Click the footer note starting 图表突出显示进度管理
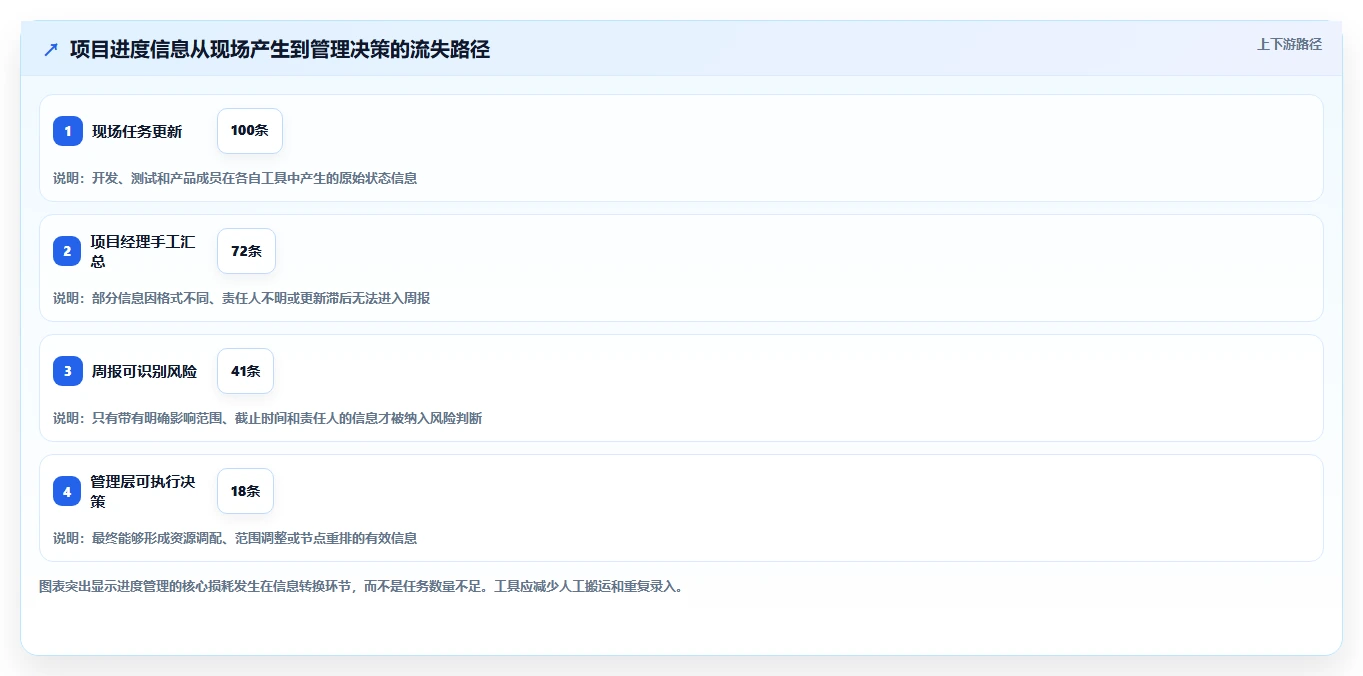 [361, 587]
